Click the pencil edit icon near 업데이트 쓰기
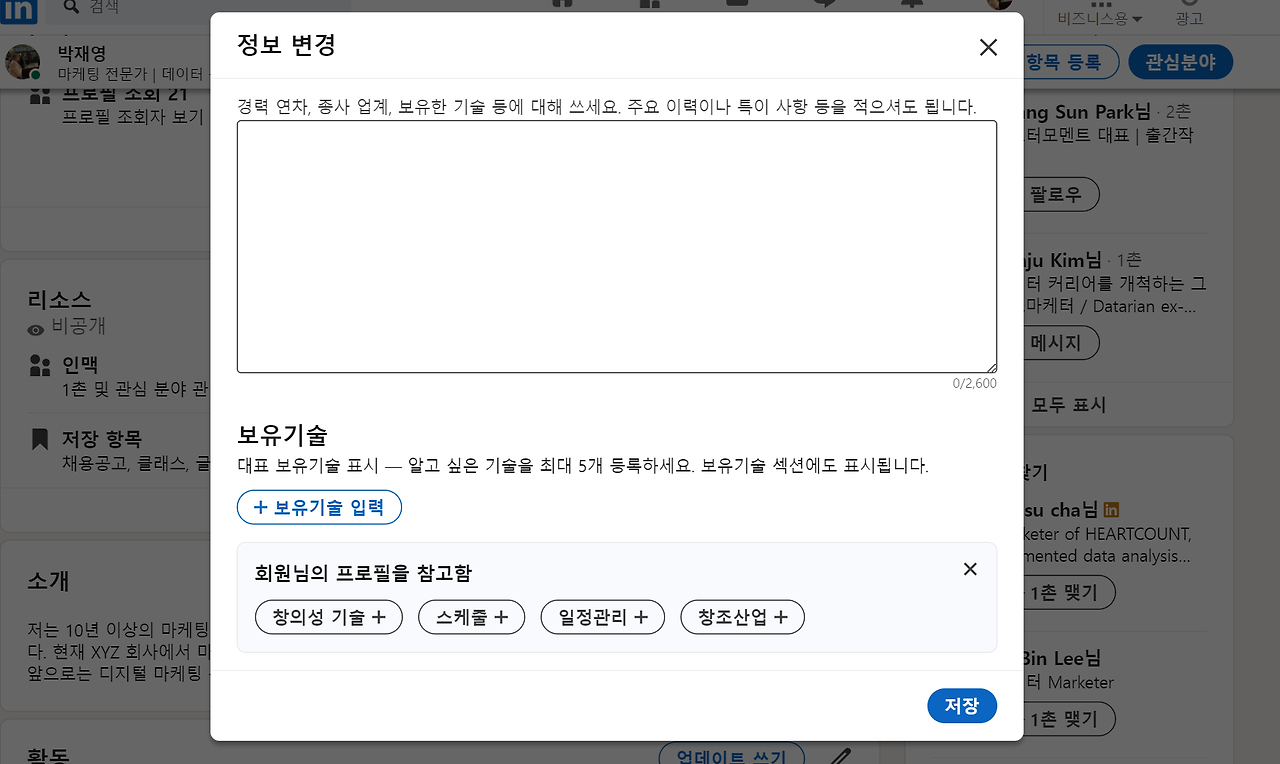The image size is (1280, 764). (x=838, y=757)
